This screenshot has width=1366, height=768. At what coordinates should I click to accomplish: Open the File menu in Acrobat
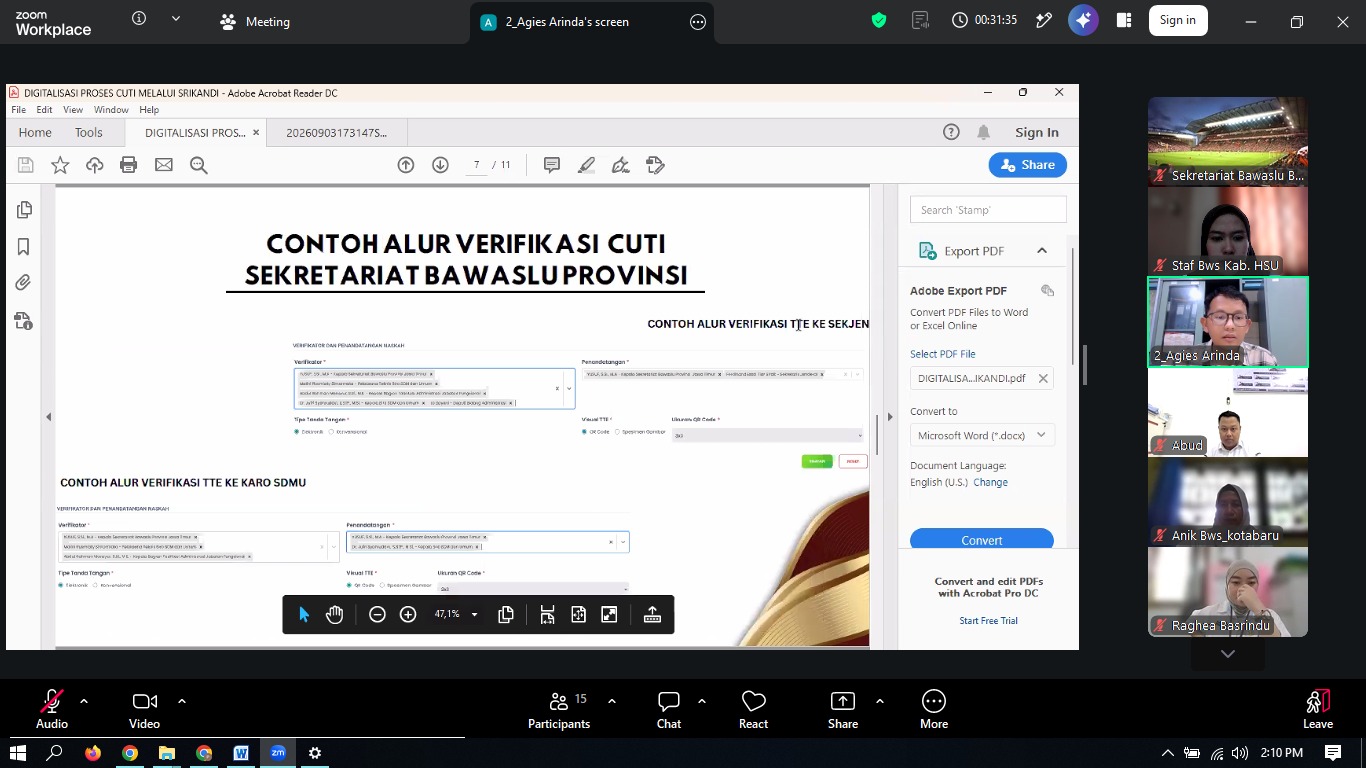pyautogui.click(x=19, y=110)
